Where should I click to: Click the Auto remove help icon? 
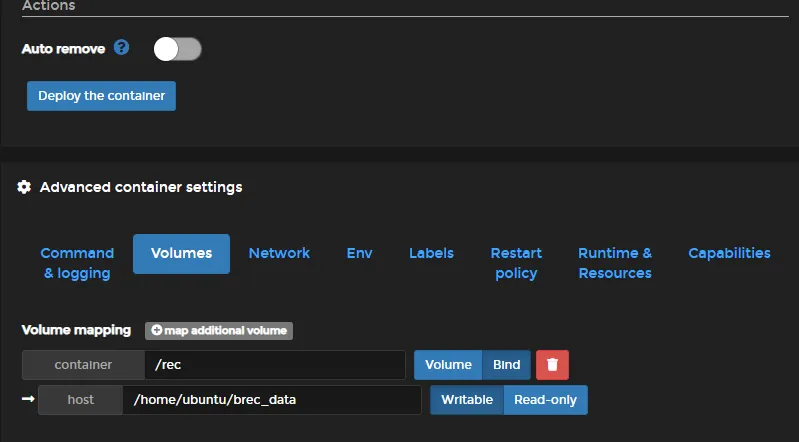[122, 48]
